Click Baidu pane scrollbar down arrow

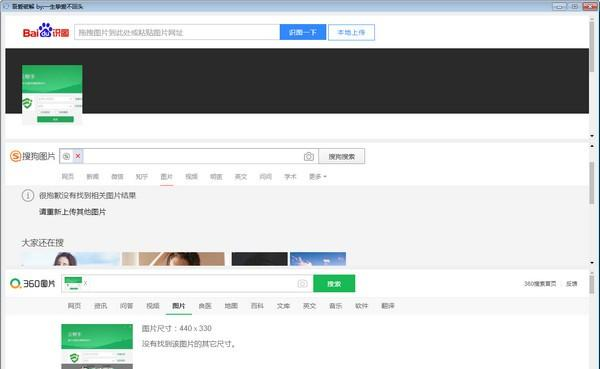592,136
